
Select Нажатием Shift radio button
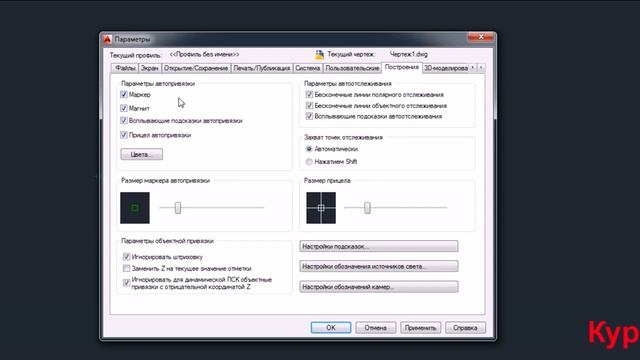pos(309,162)
